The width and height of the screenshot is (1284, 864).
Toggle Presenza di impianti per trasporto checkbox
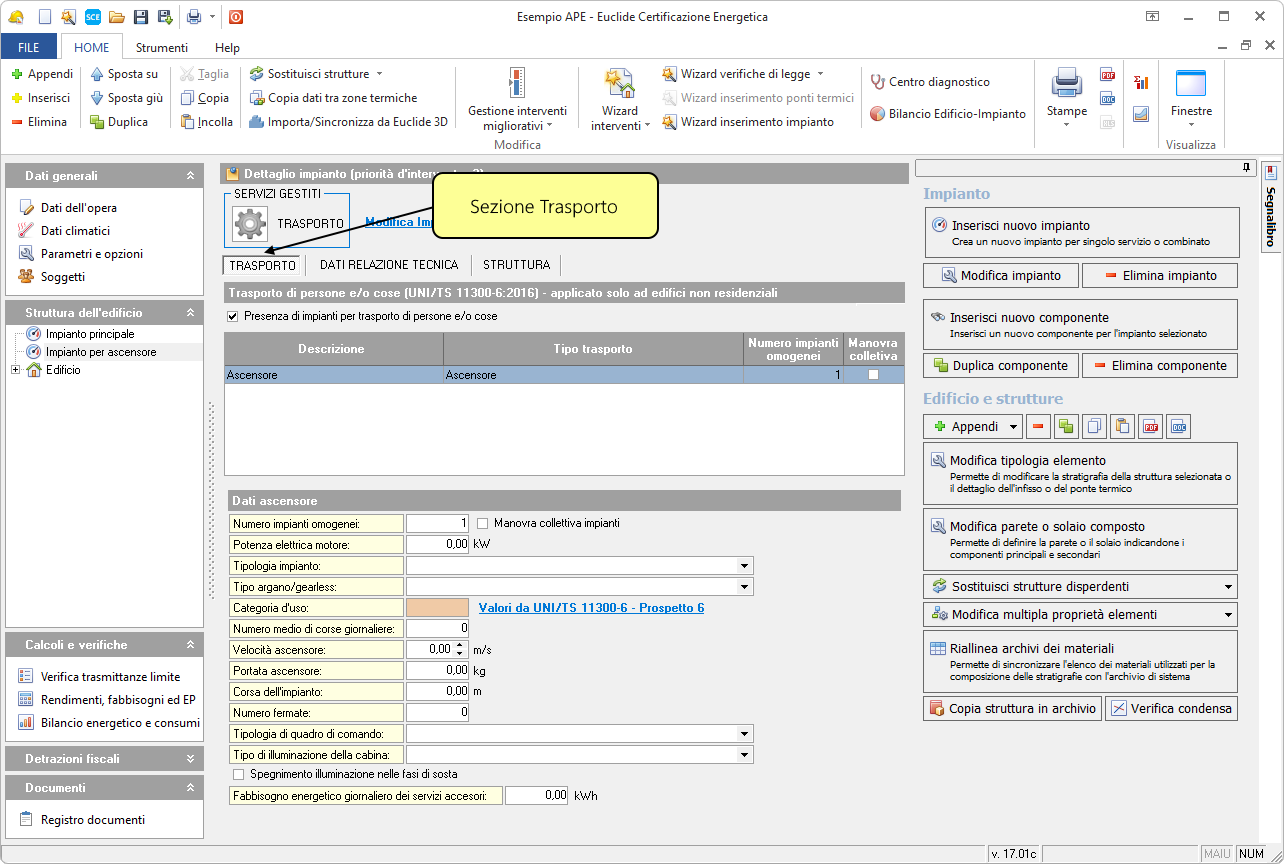point(234,316)
